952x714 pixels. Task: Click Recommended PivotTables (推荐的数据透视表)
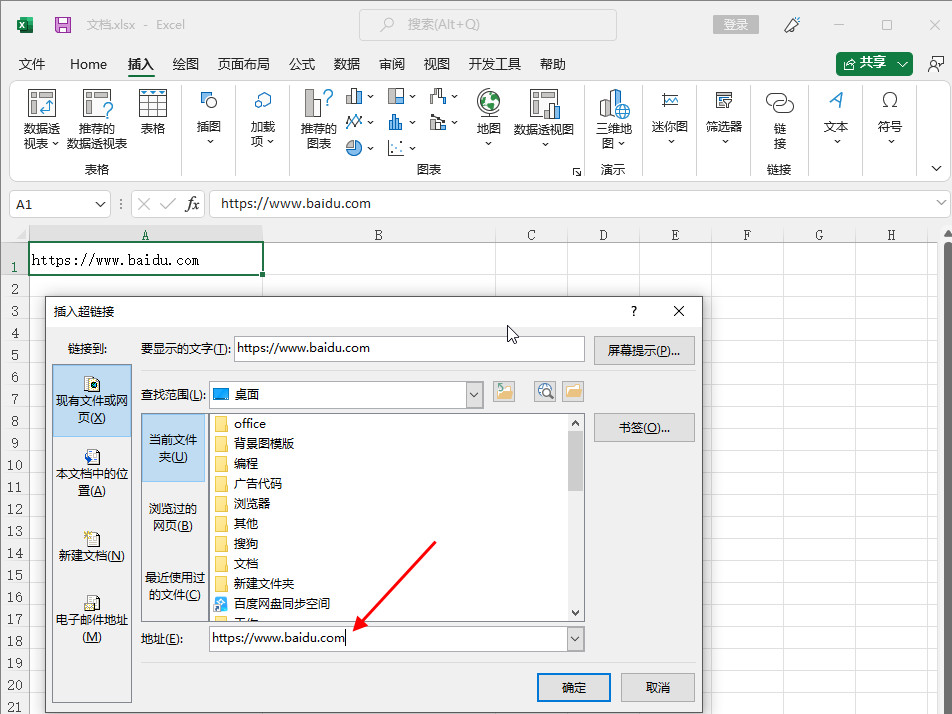point(97,120)
